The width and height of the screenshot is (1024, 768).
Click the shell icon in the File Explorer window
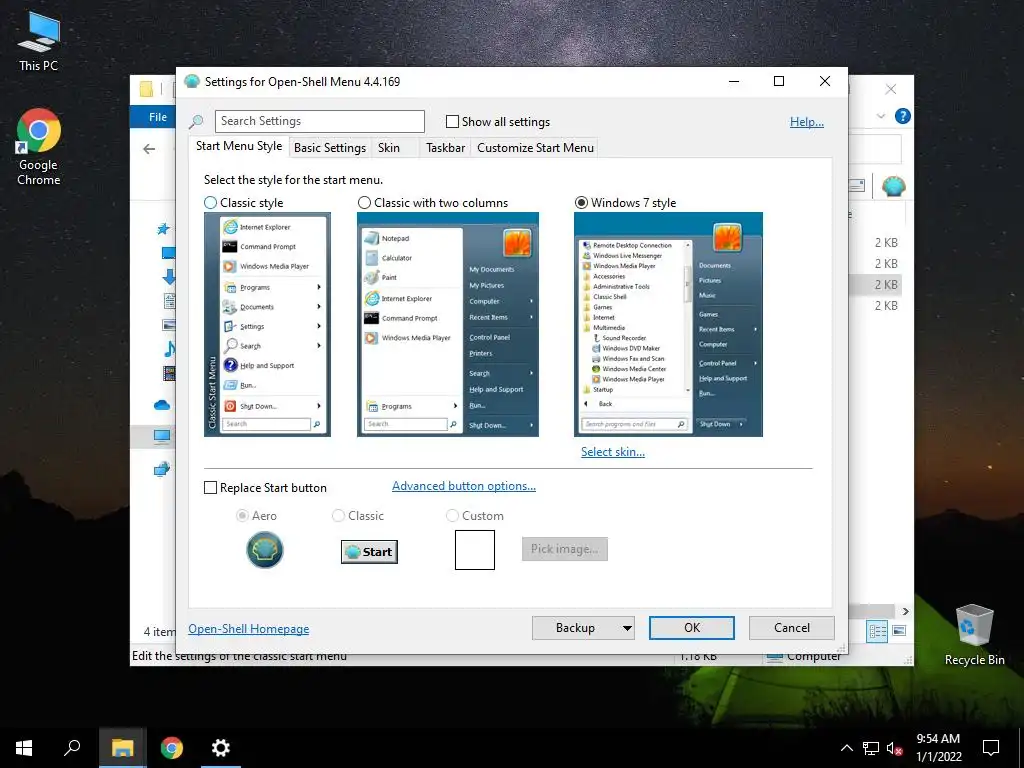point(893,186)
